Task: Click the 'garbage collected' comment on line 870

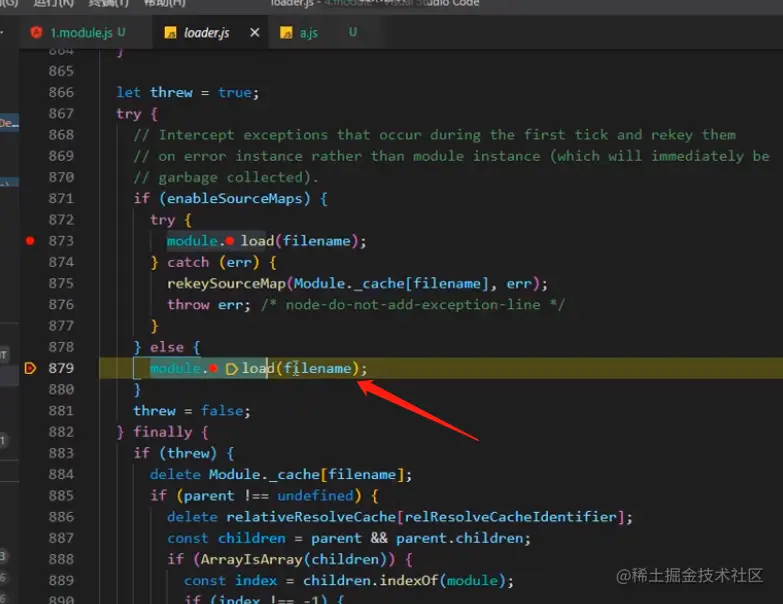Action: (x=226, y=178)
